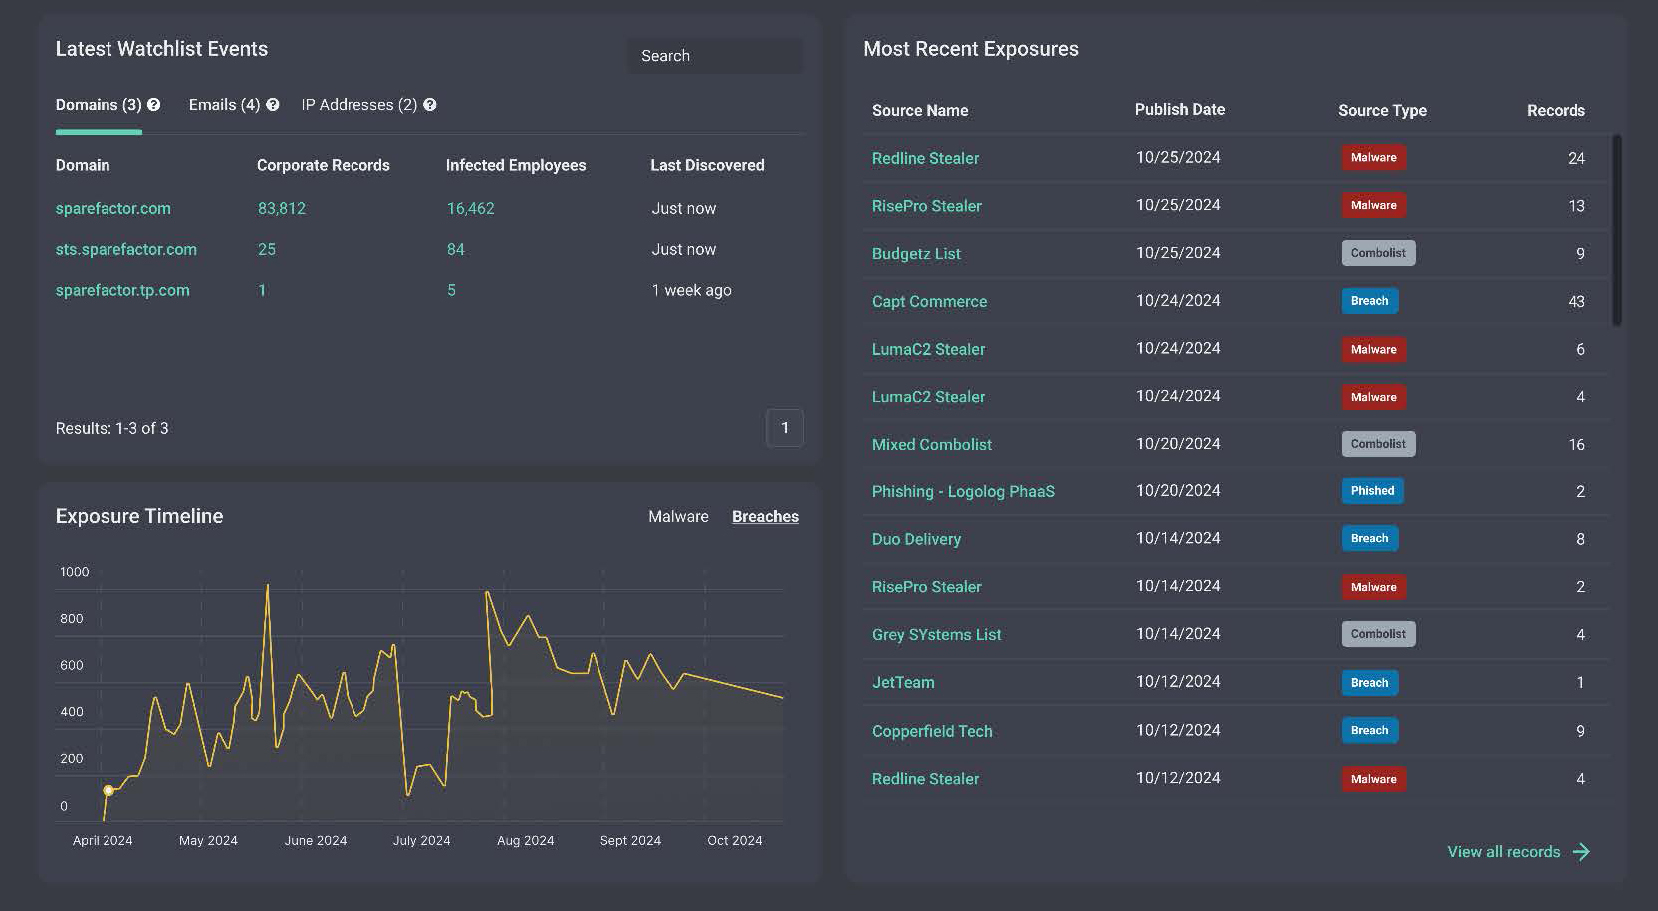Click the April 2024 data point marker
The image size is (1658, 911).
pos(109,790)
